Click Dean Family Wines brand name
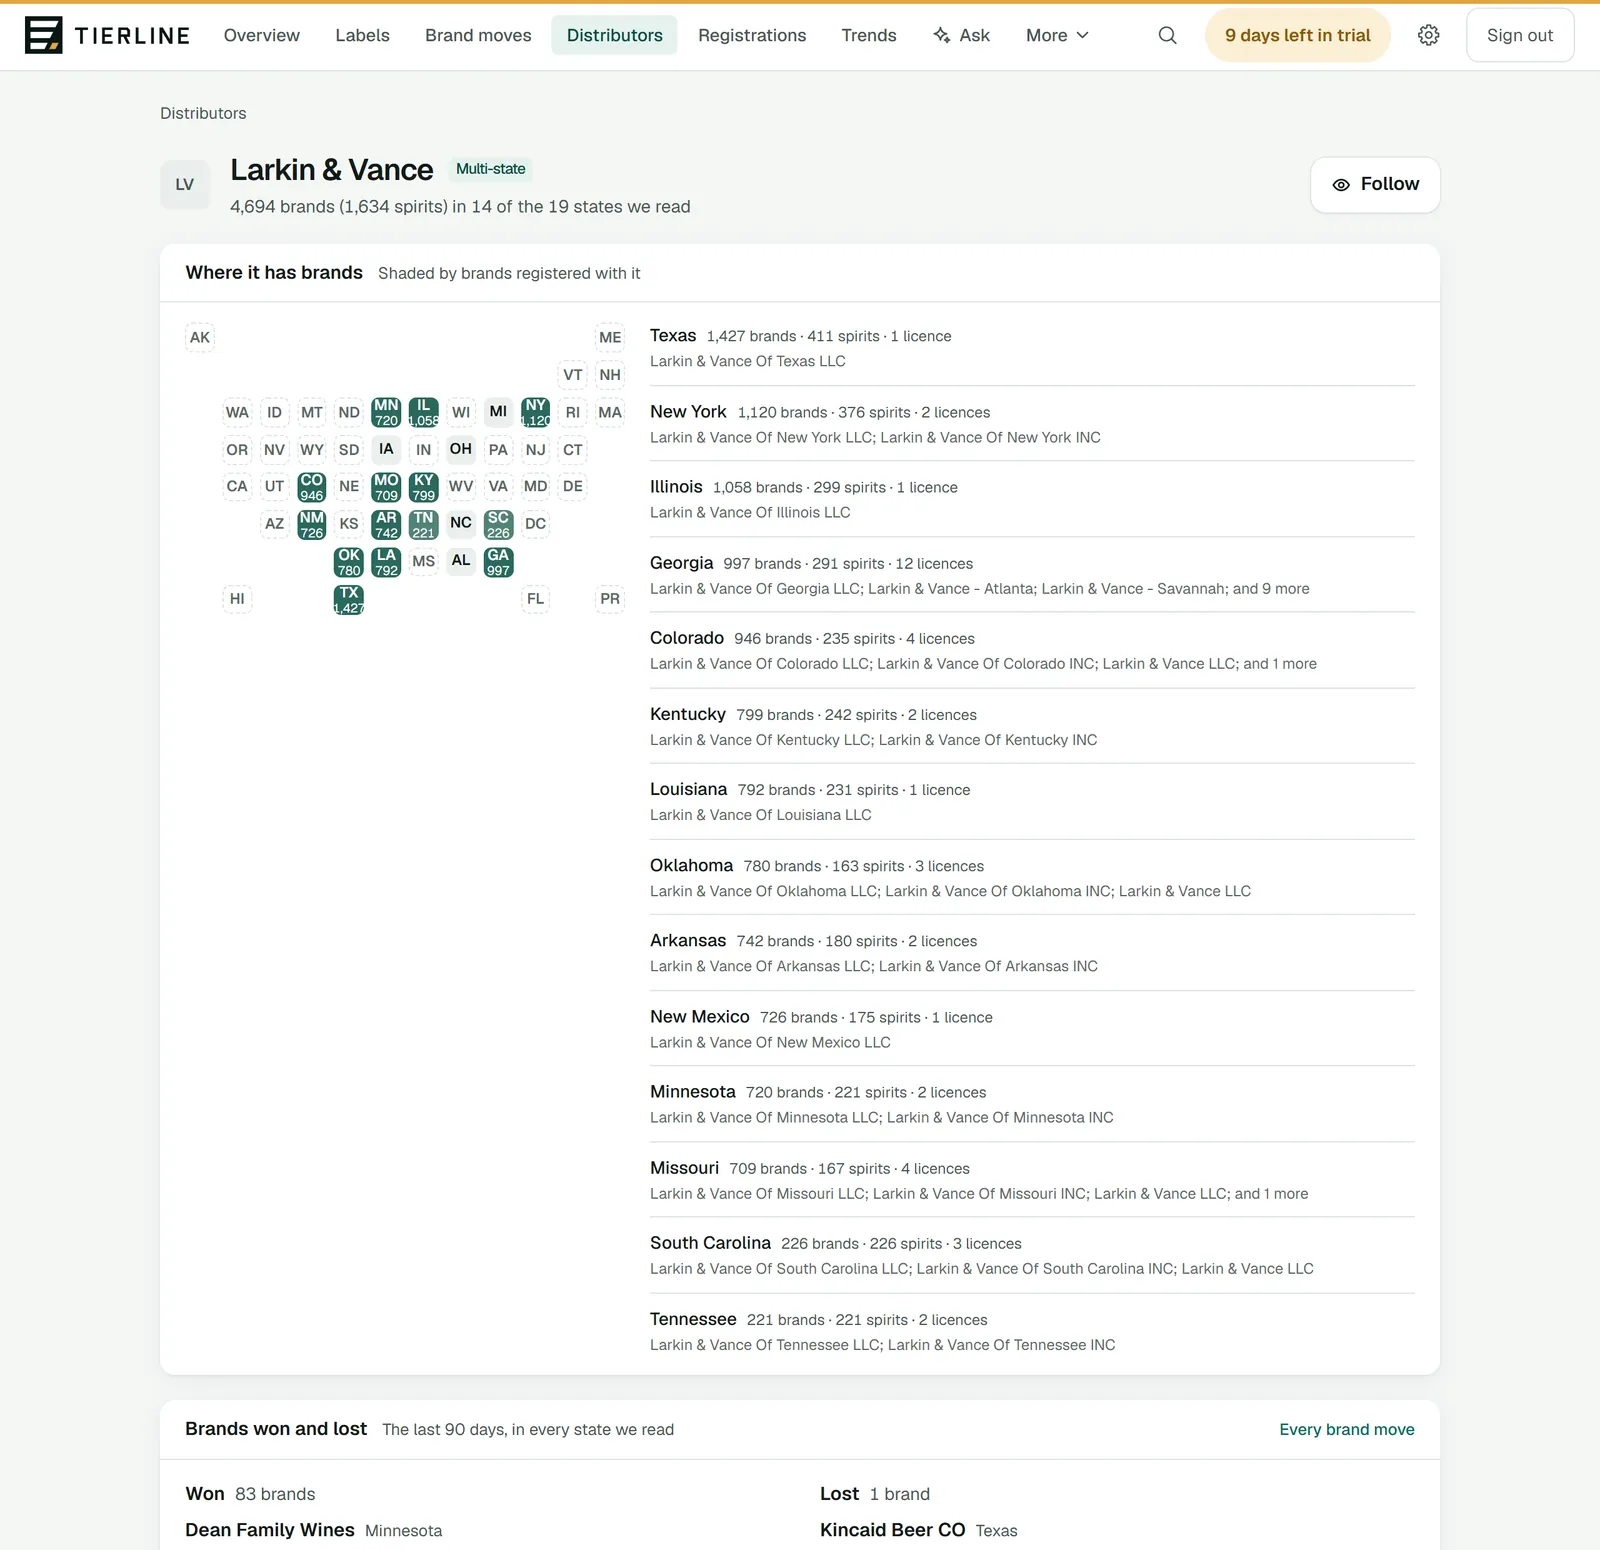Image resolution: width=1600 pixels, height=1550 pixels. point(270,1530)
